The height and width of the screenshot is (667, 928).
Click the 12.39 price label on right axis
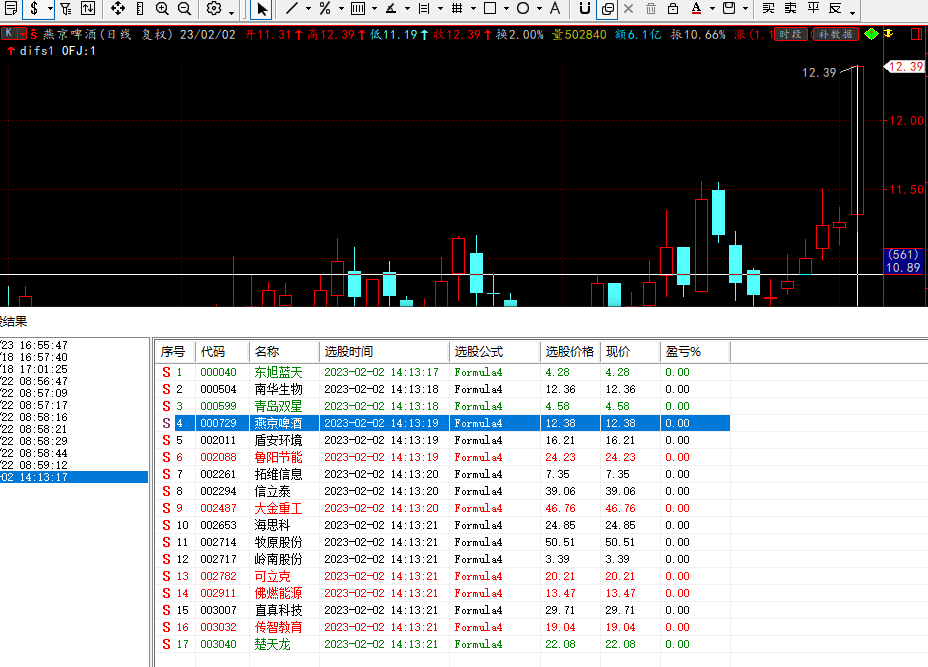pos(905,67)
